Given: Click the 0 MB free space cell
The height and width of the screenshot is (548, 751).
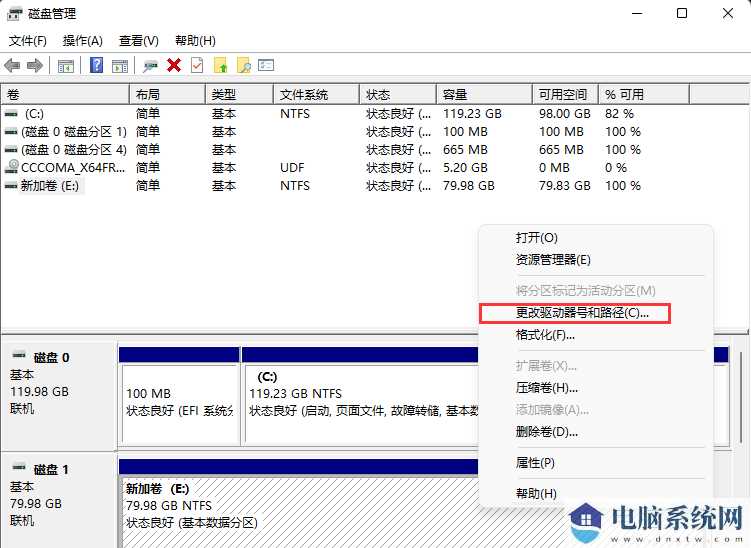Looking at the screenshot, I should (554, 168).
